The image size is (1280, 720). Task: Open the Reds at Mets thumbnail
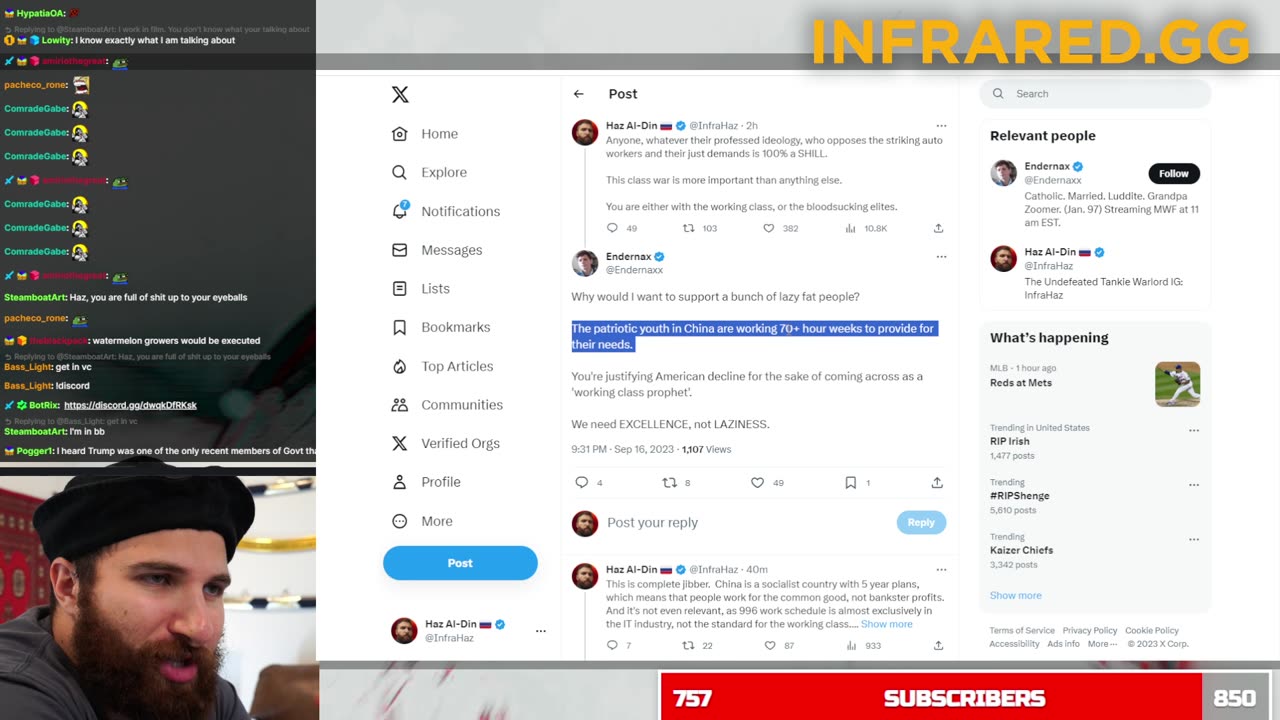pos(1177,384)
